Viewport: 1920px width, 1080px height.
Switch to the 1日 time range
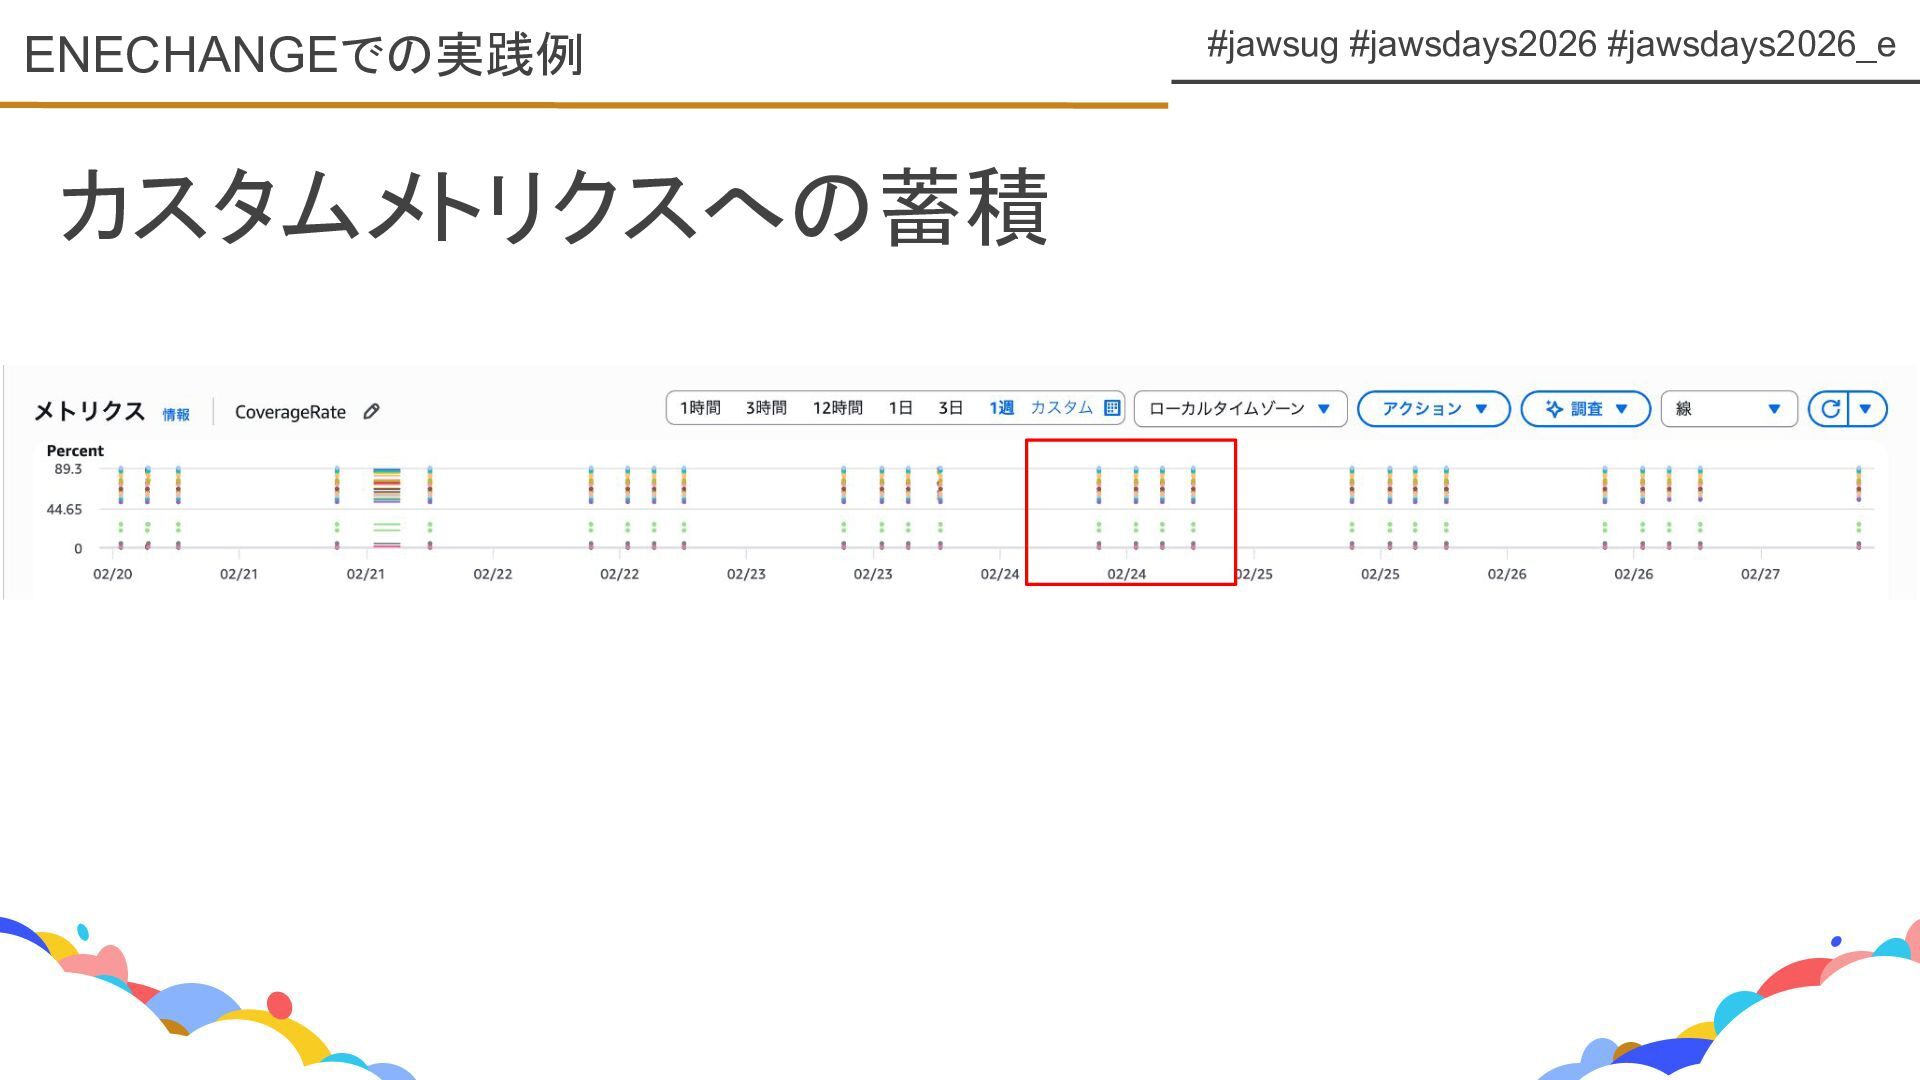point(900,408)
